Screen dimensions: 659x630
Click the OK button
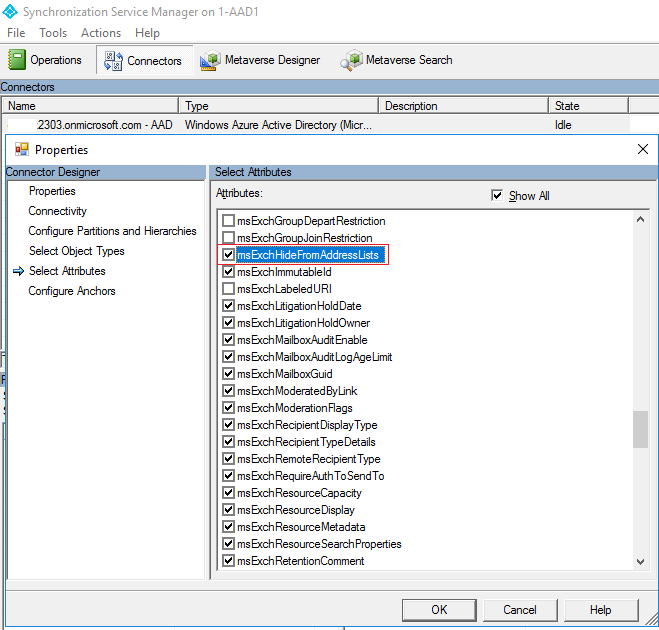click(x=439, y=610)
